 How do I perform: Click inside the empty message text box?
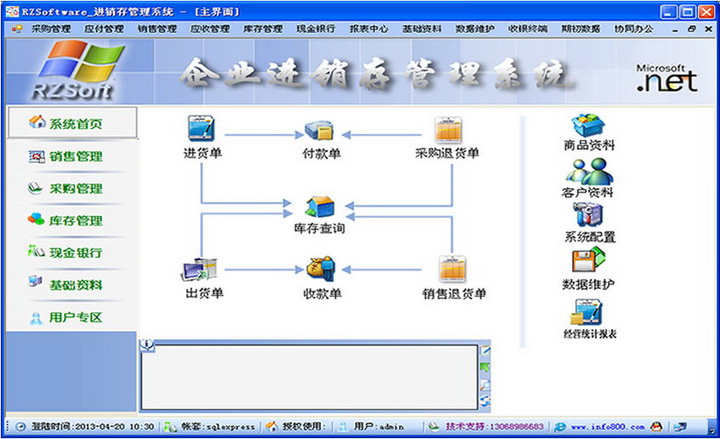click(309, 377)
